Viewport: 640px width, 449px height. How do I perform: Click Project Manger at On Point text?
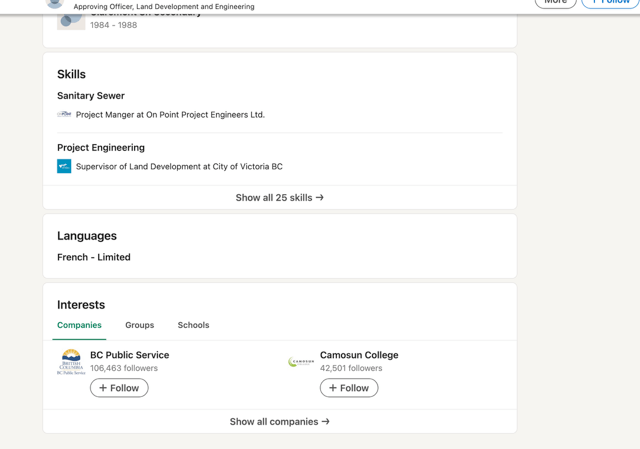click(x=170, y=115)
